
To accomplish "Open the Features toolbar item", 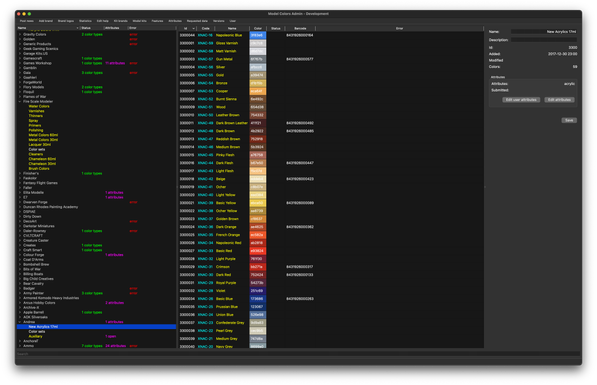I will point(157,21).
